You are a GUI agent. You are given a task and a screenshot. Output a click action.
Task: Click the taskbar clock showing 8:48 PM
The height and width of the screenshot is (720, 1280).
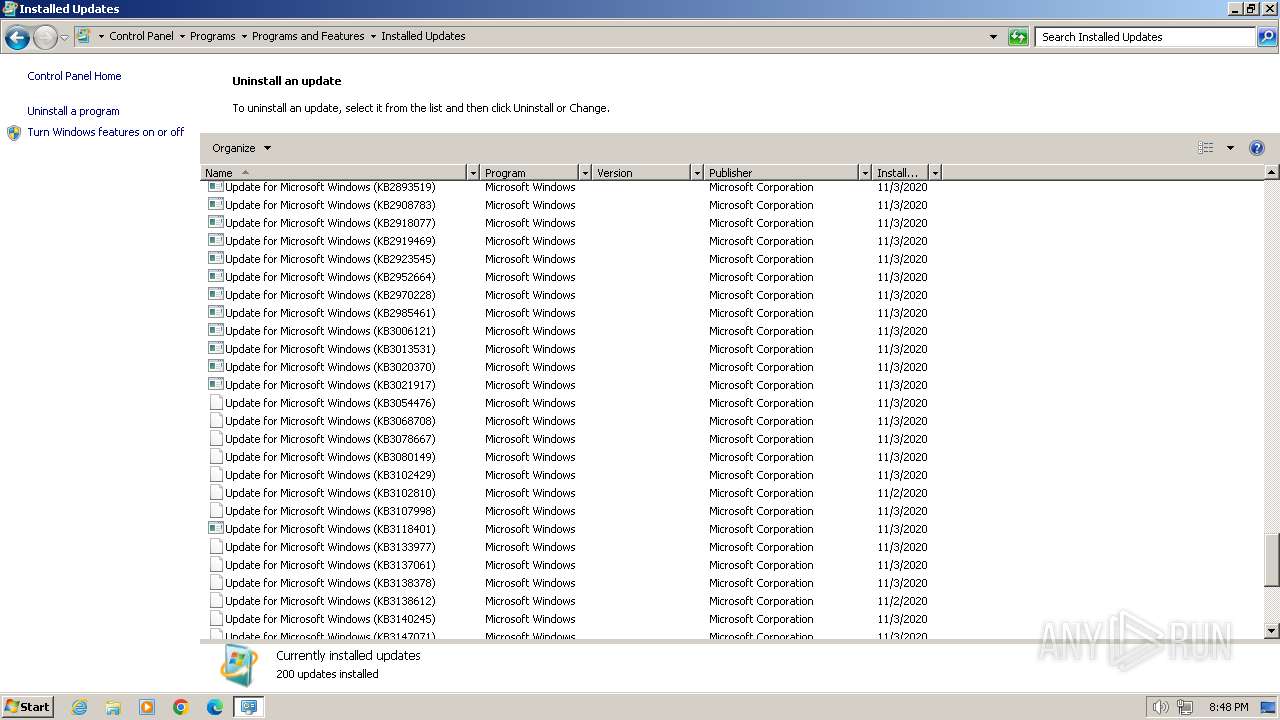[1228, 707]
